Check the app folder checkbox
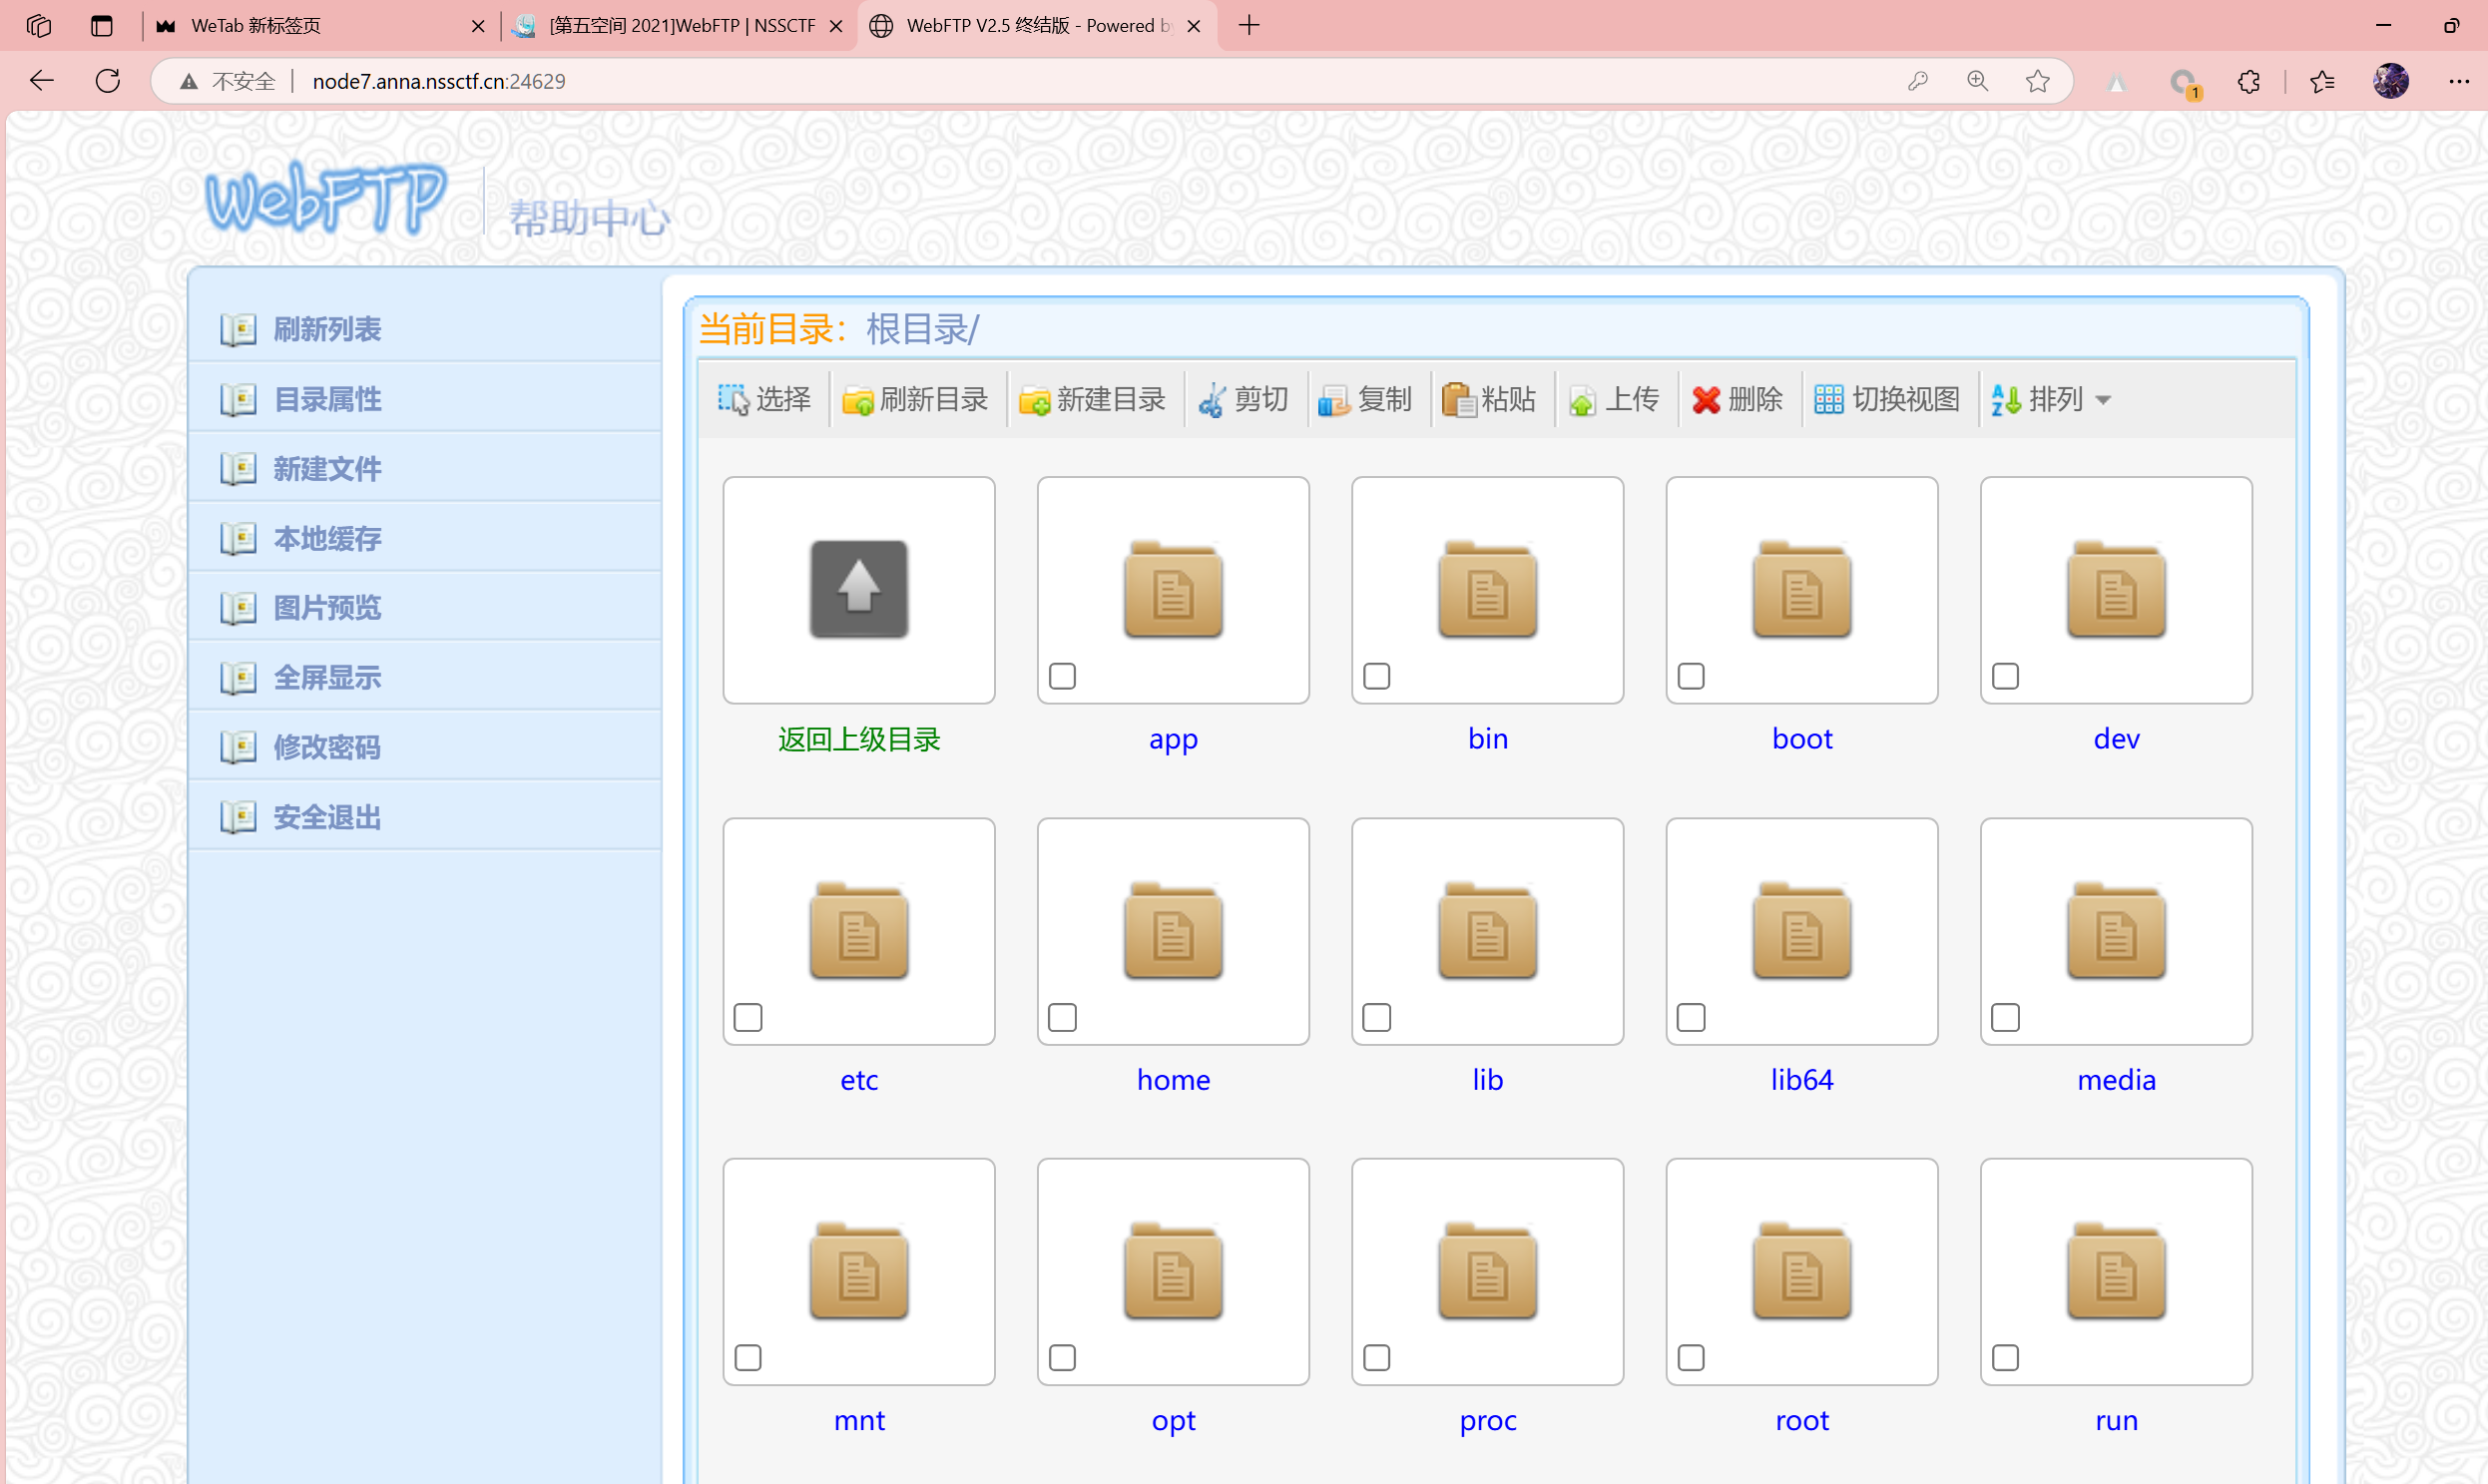 pos(1062,676)
